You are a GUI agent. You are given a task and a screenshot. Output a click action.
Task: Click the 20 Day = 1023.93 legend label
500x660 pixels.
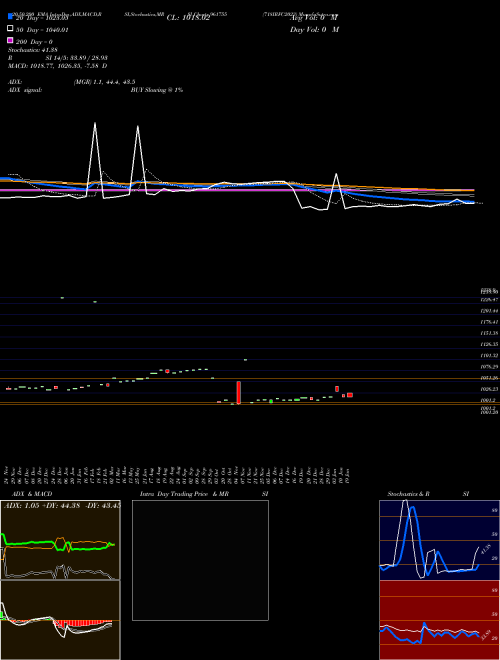coord(42,18)
